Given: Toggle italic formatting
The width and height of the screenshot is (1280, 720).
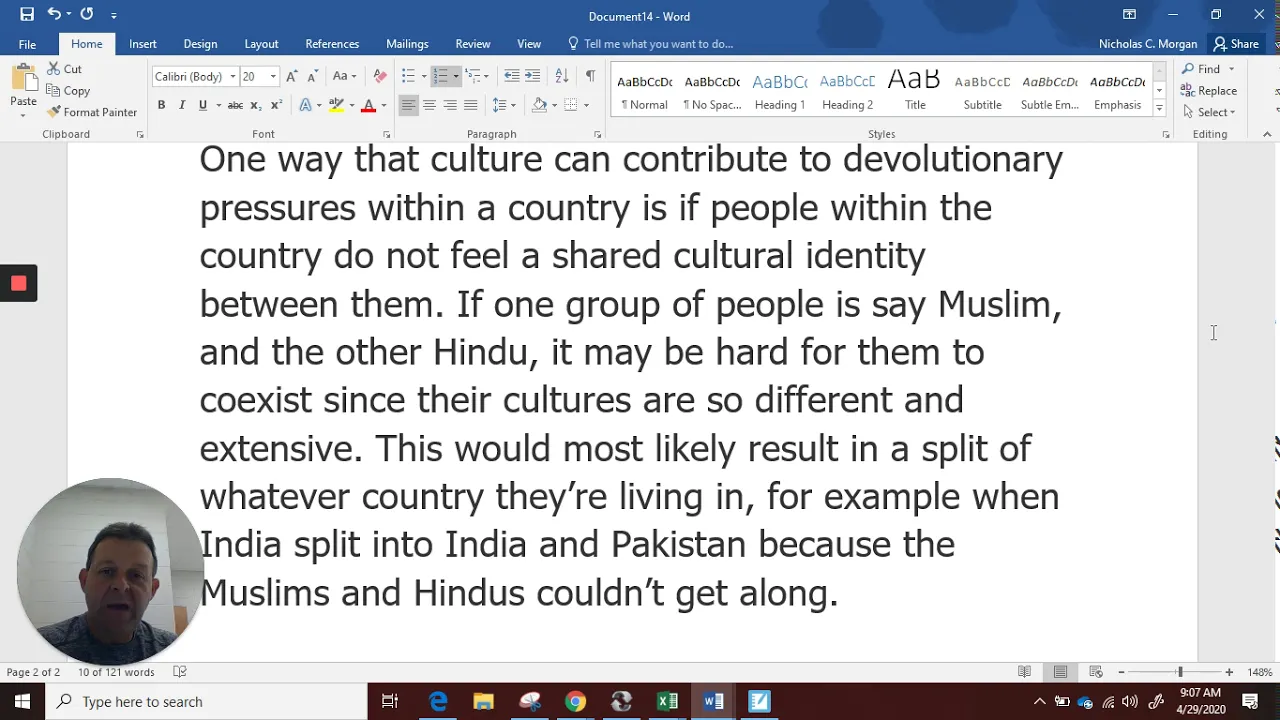Looking at the screenshot, I should coord(182,105).
